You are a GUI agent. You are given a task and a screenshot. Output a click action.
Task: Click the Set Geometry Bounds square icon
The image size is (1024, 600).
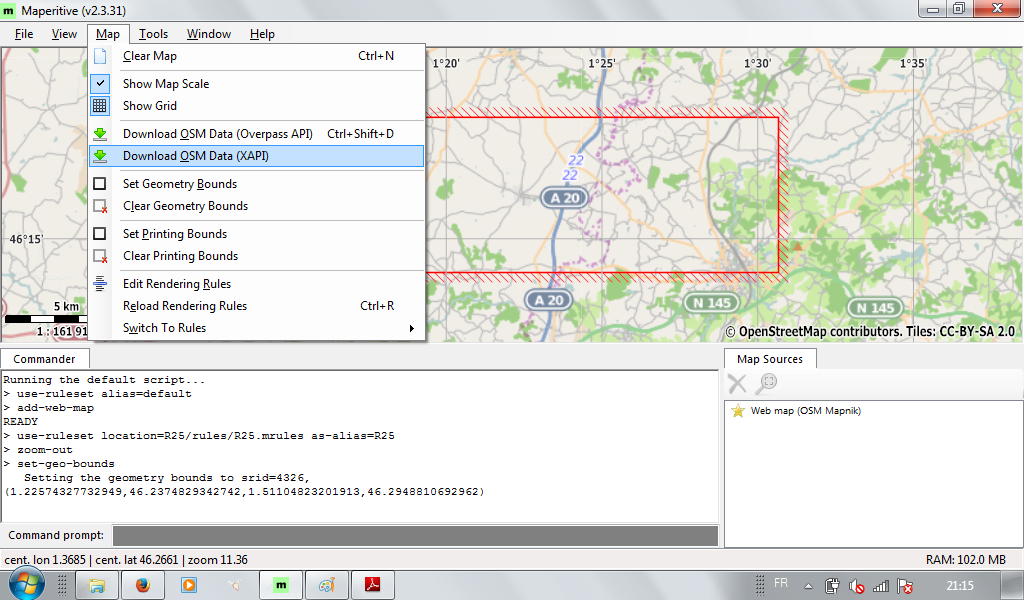(100, 184)
